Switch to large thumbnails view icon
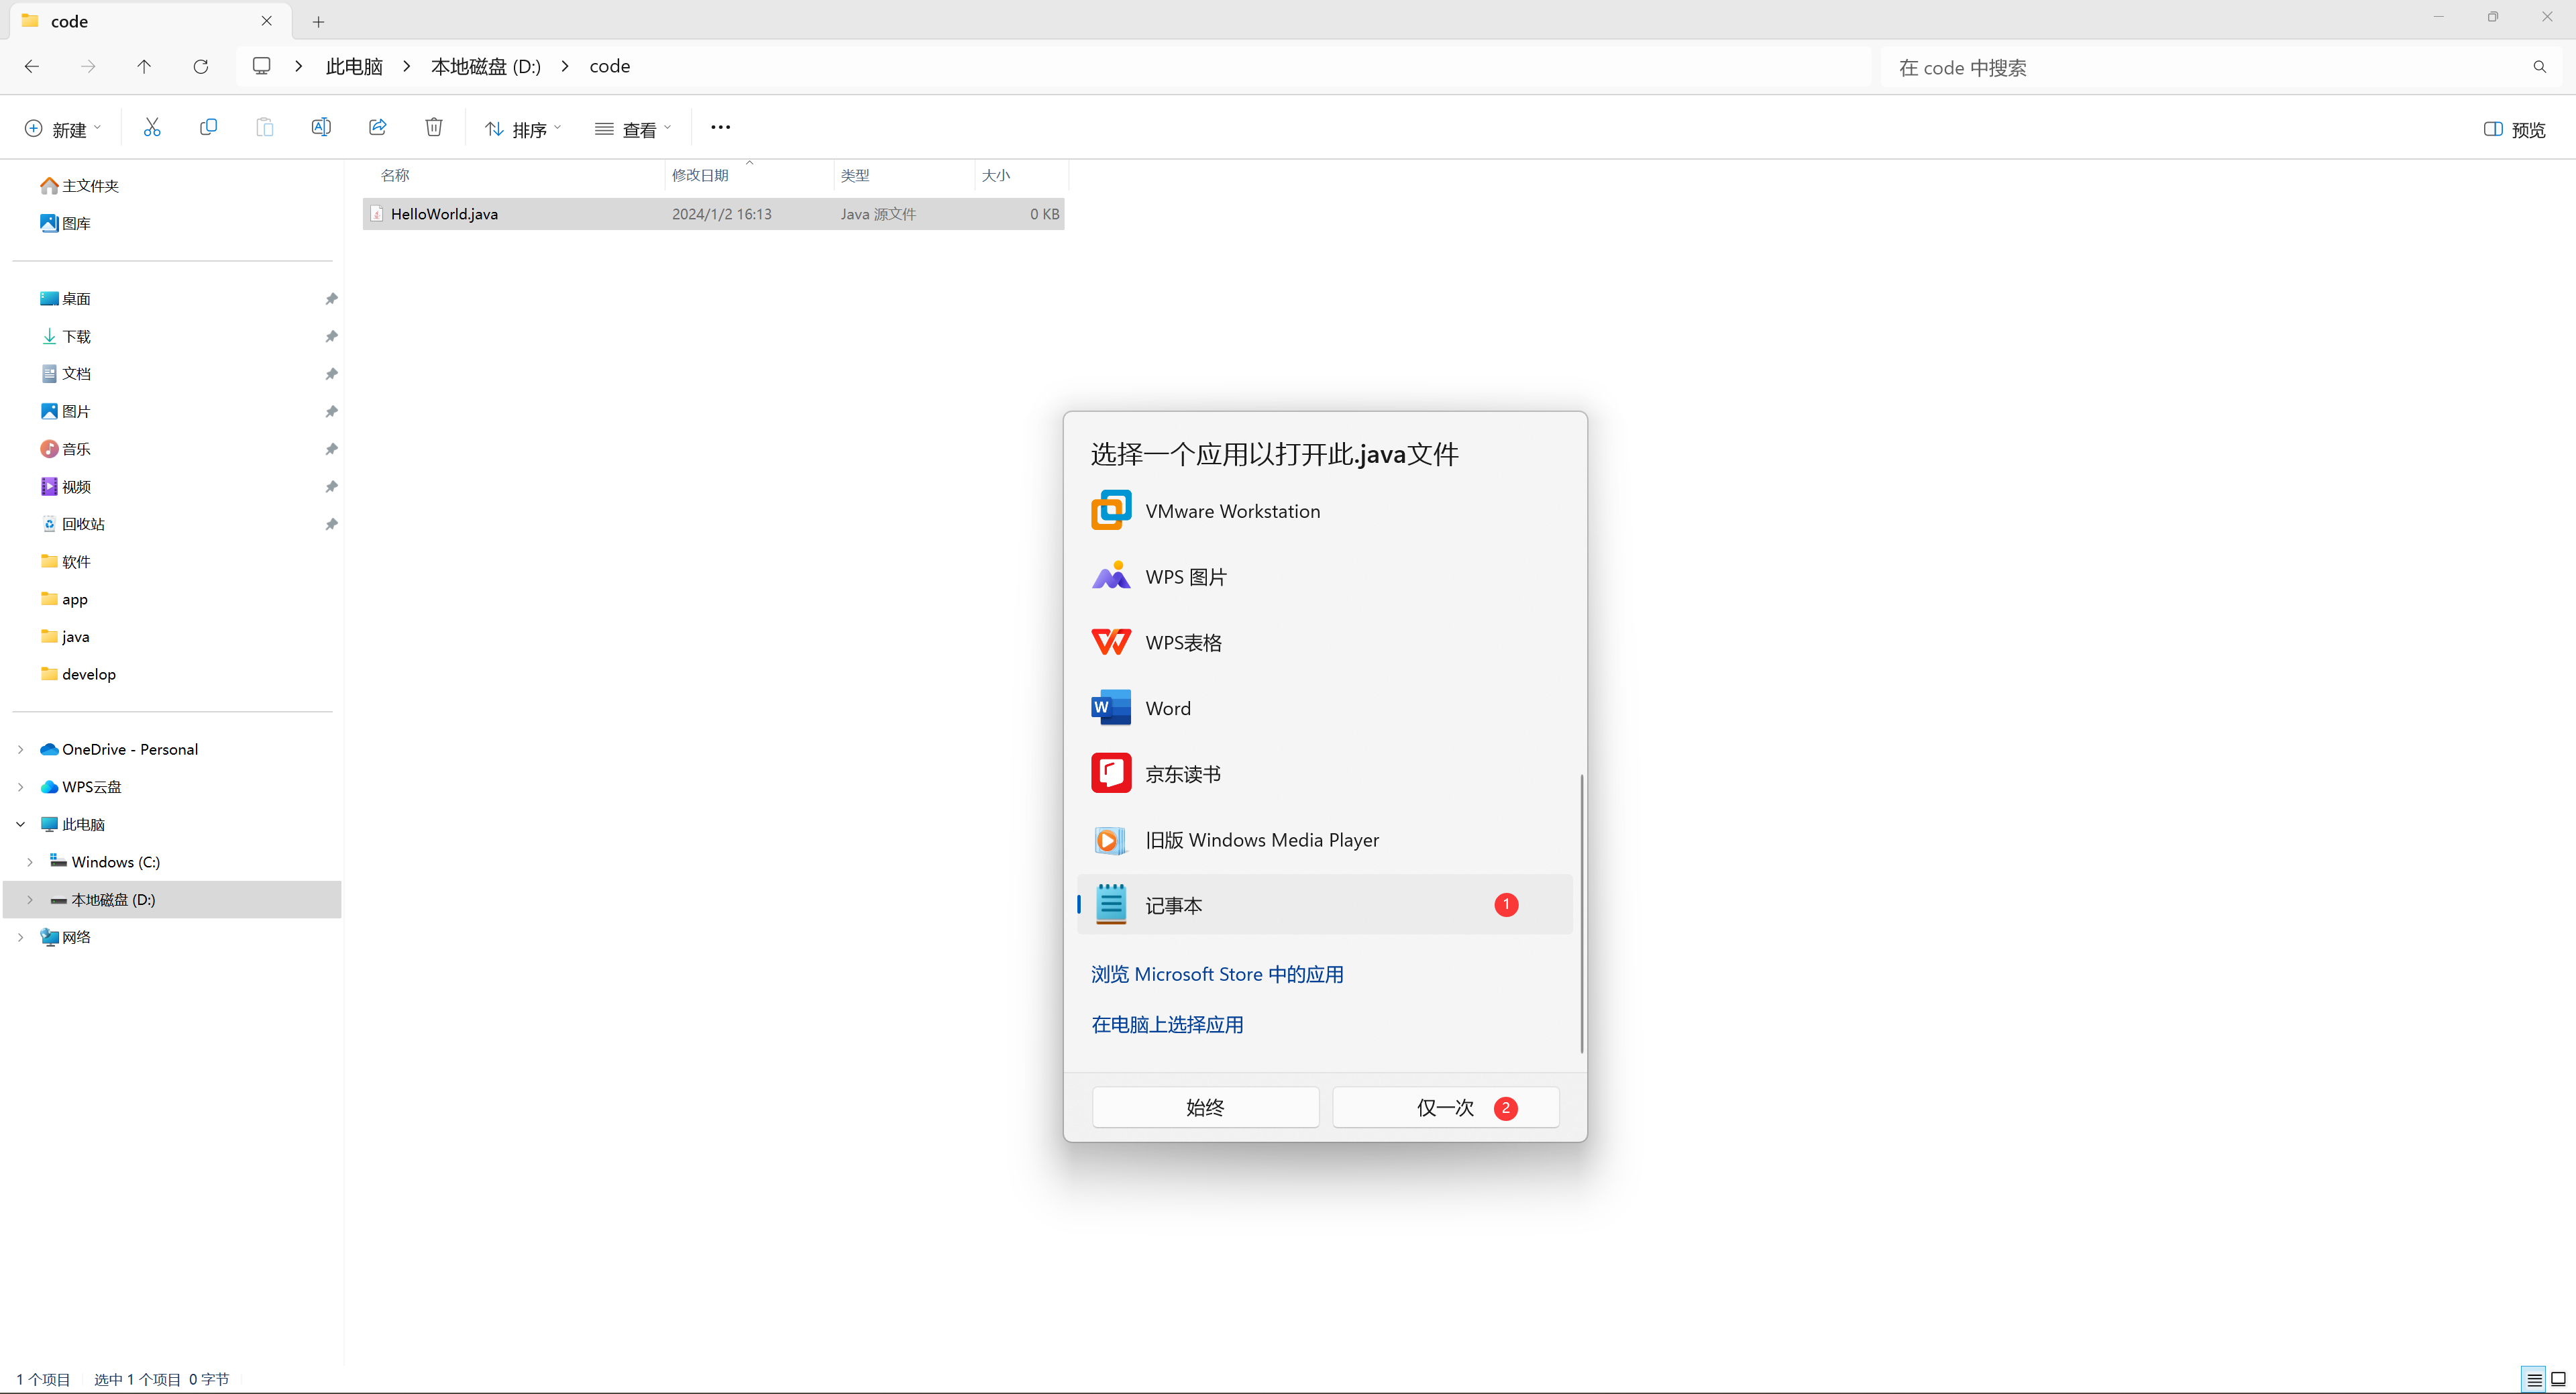Viewport: 2576px width, 1394px height. [x=2558, y=1379]
